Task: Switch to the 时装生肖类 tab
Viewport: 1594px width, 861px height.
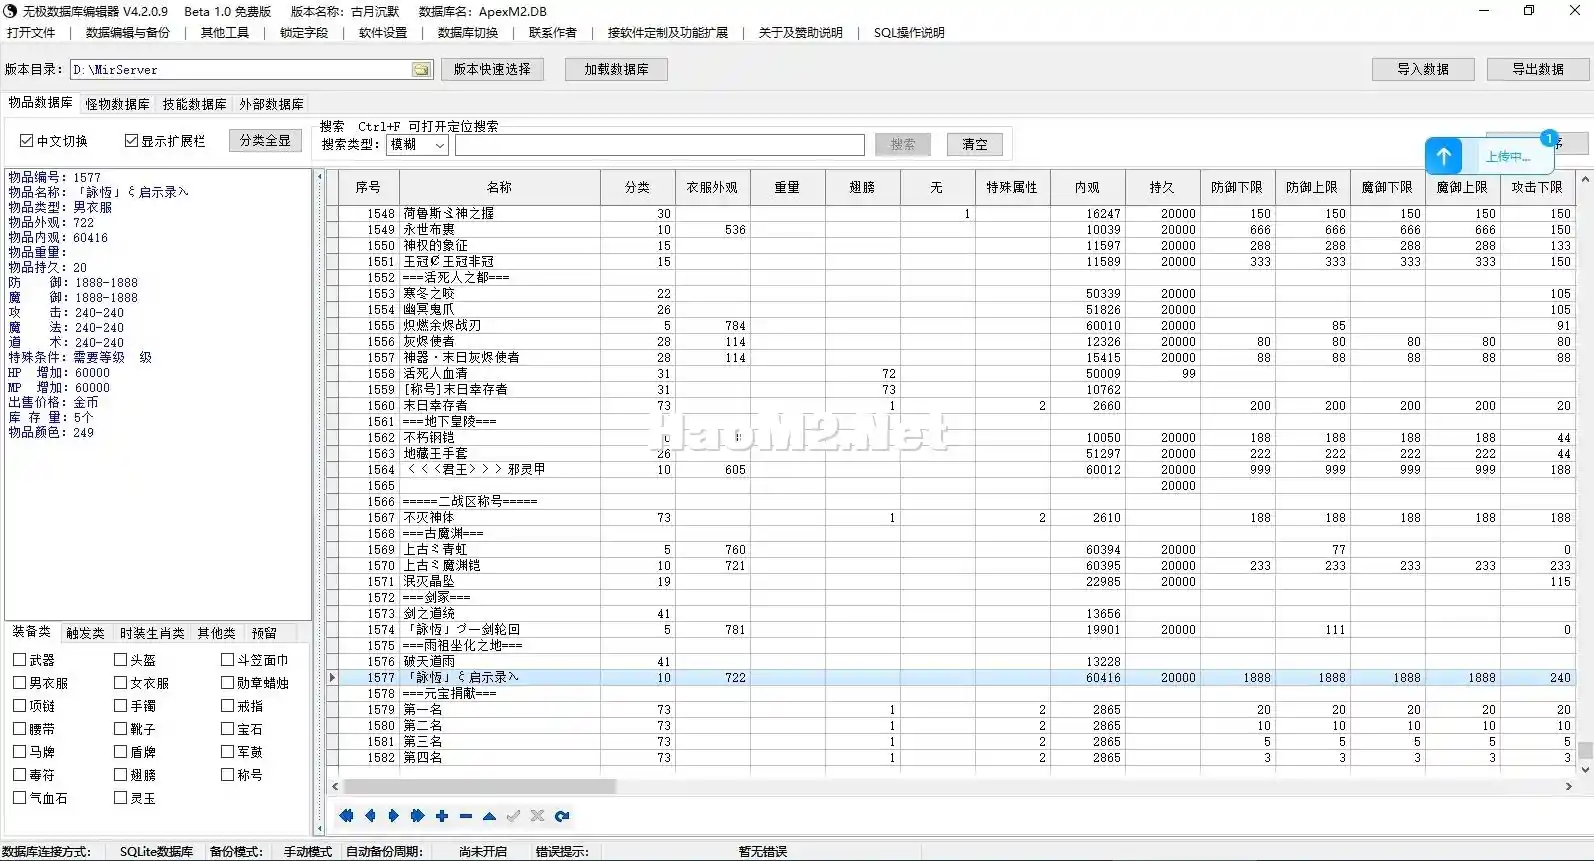Action: pos(152,633)
